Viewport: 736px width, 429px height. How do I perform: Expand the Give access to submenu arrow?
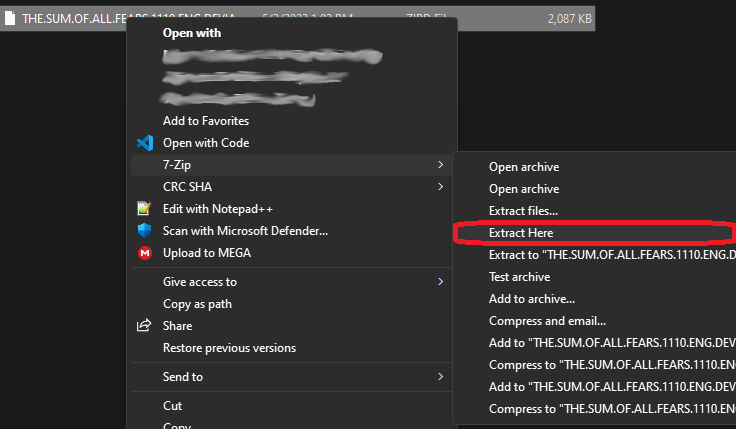tap(440, 282)
